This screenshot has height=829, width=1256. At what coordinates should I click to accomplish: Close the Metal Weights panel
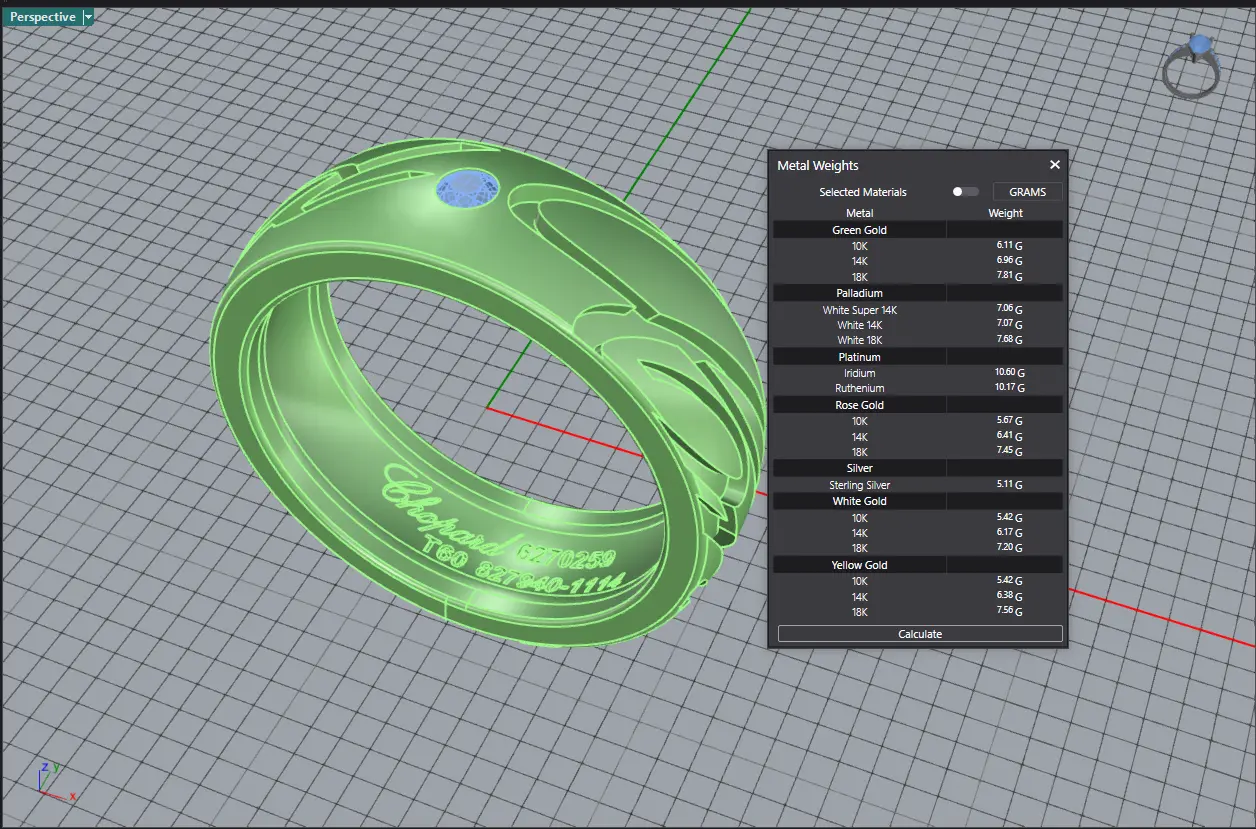(1054, 165)
